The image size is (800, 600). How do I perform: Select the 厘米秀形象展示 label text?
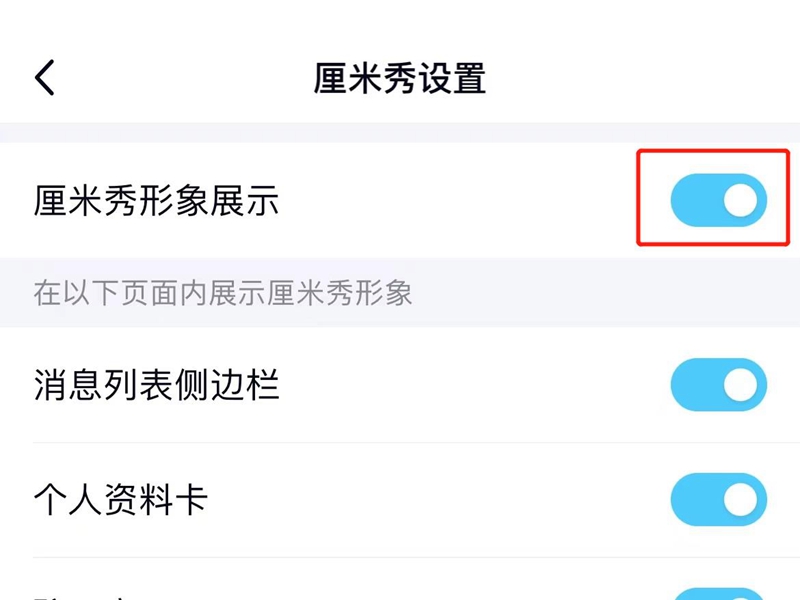click(x=156, y=201)
